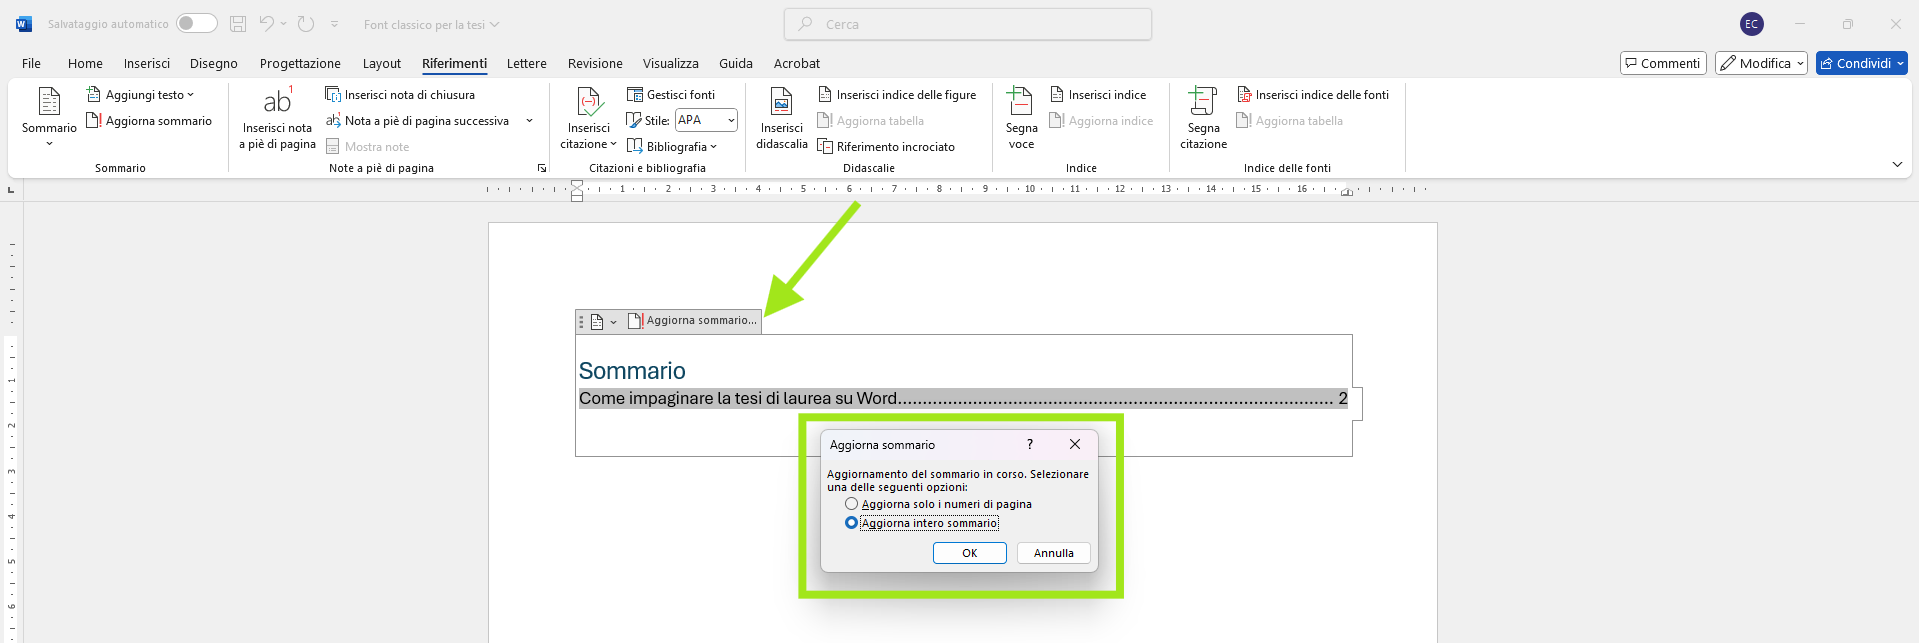
Task: Click the save icon in title bar
Action: coord(238,24)
